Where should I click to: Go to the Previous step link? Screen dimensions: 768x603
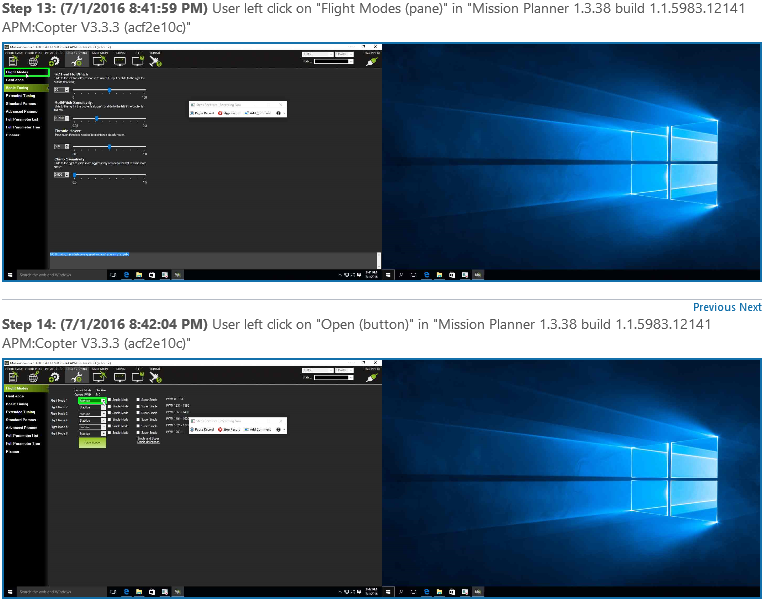click(x=714, y=308)
